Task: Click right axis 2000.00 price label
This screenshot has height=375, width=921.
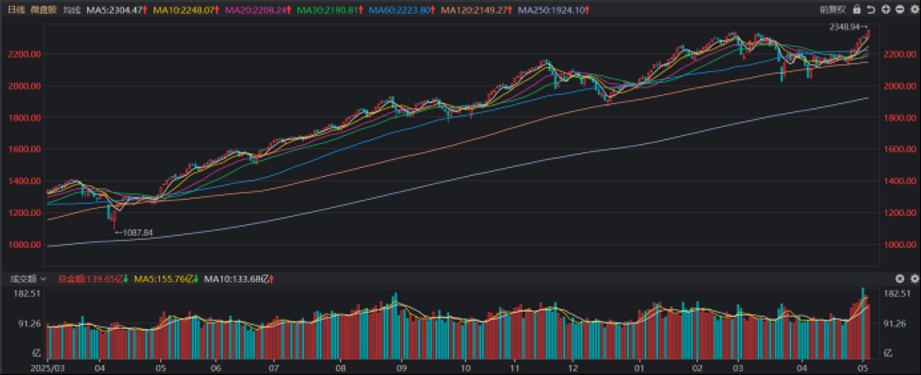Action: 901,86
